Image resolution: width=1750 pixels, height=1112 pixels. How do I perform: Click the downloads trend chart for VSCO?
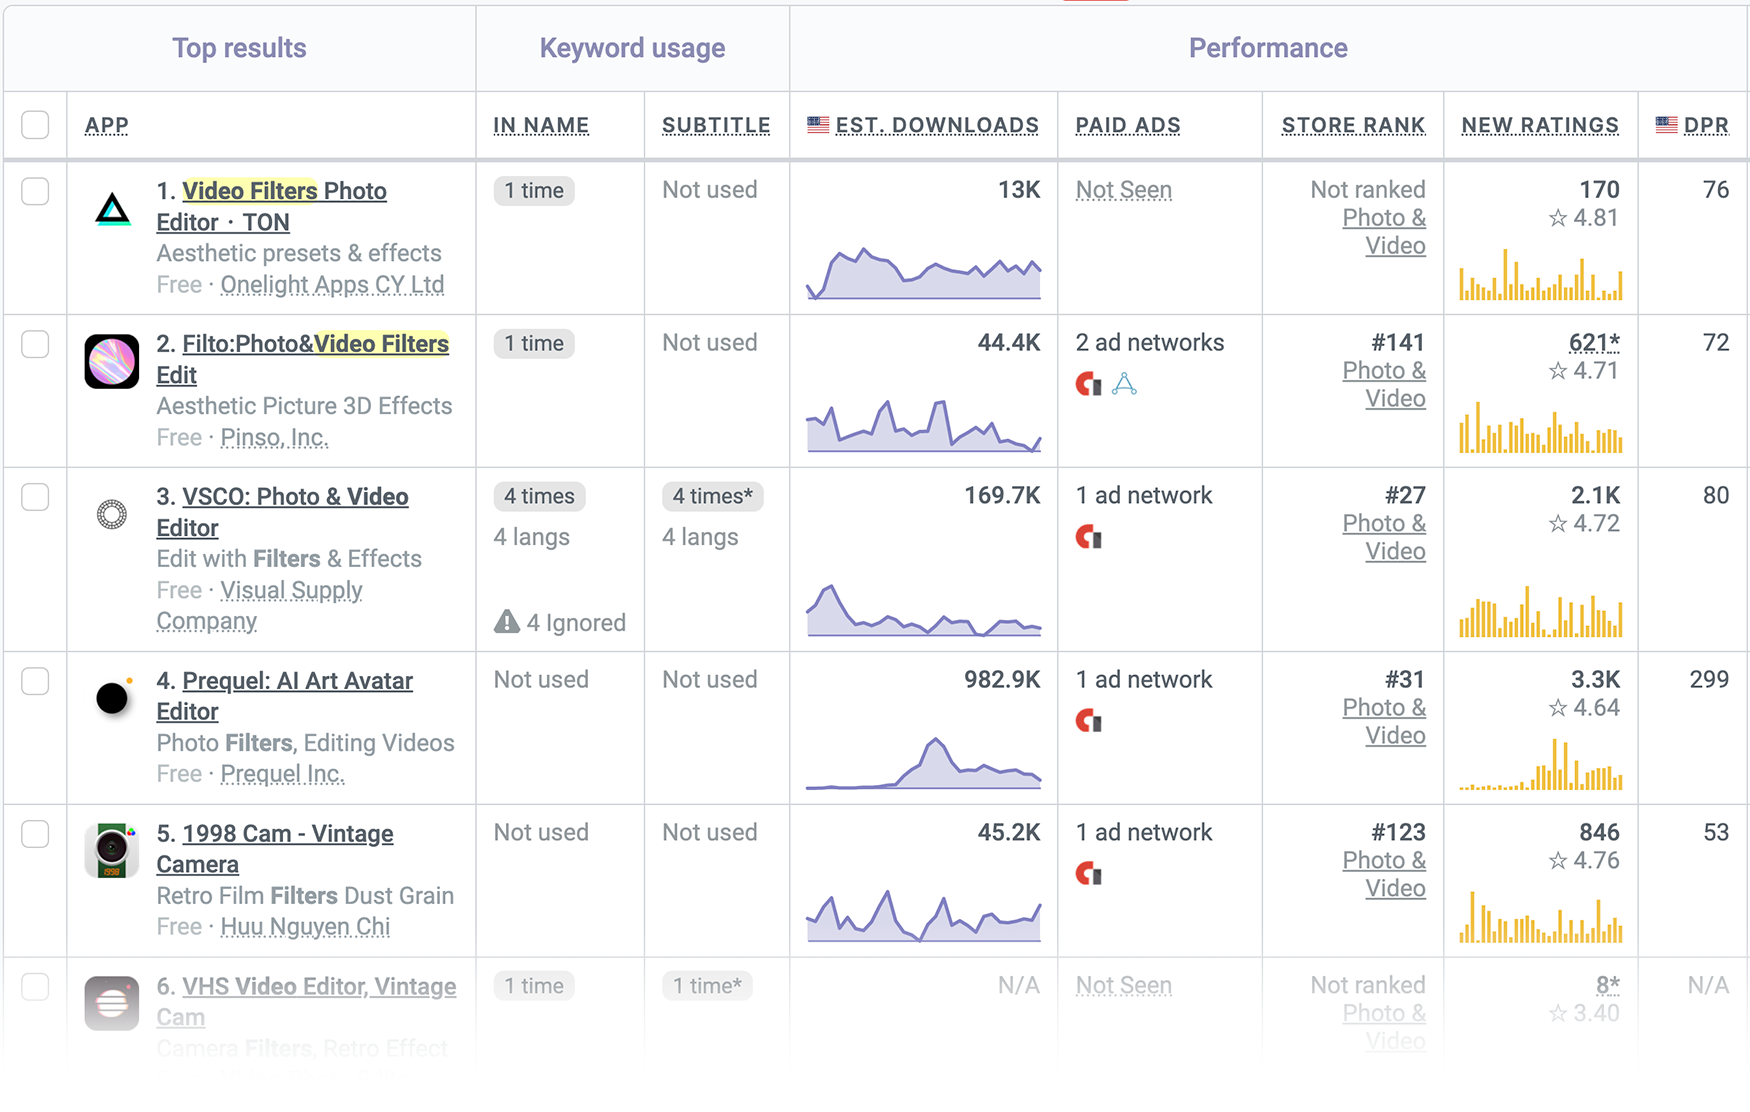pyautogui.click(x=923, y=610)
